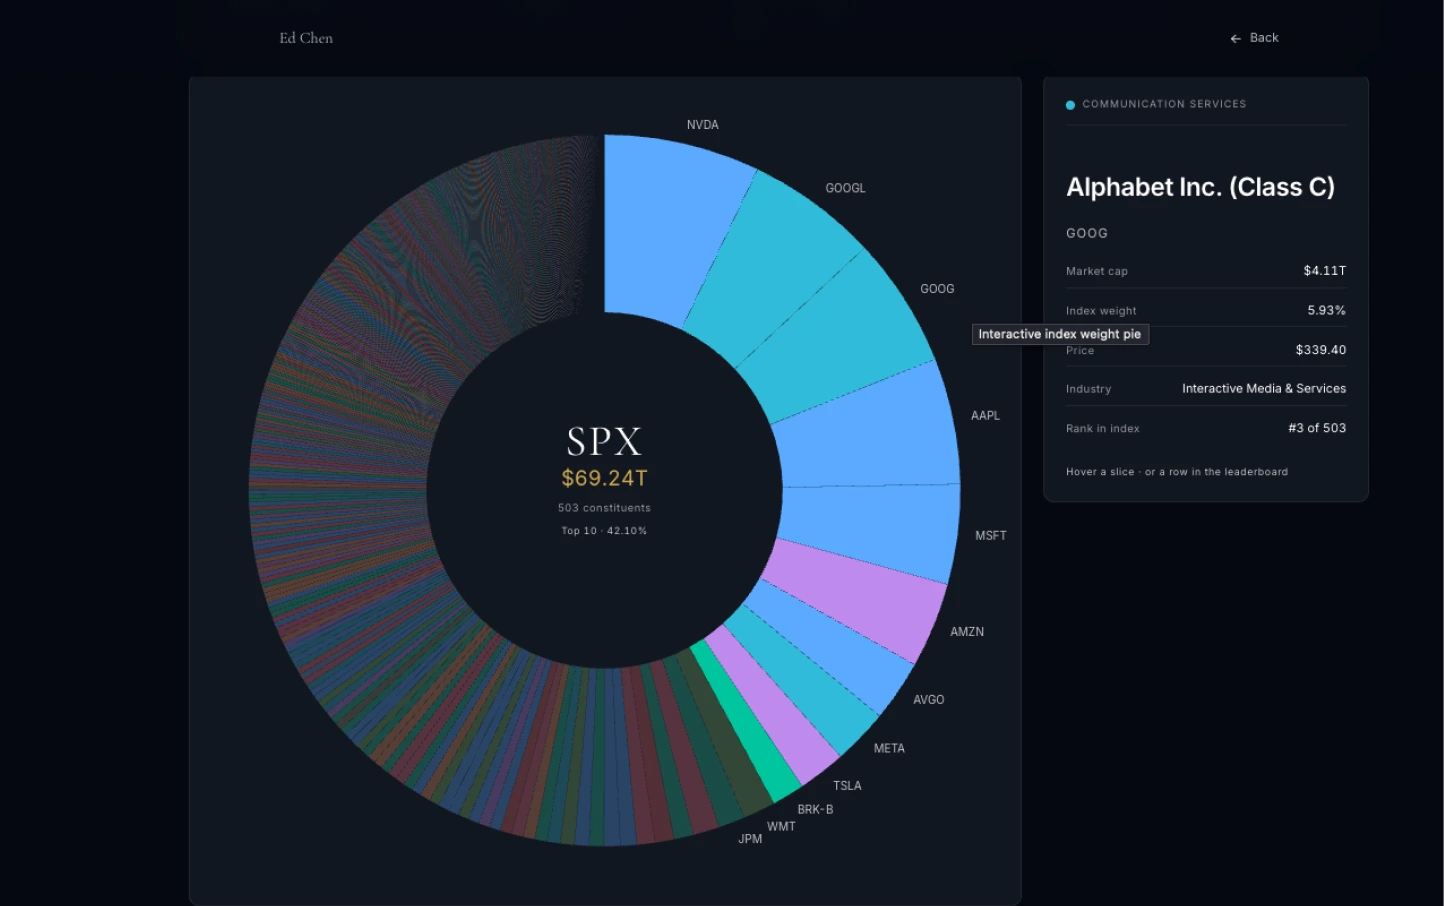Click the GOOG label beside the chart
Viewport: 1444px width, 906px height.
pyautogui.click(x=937, y=289)
